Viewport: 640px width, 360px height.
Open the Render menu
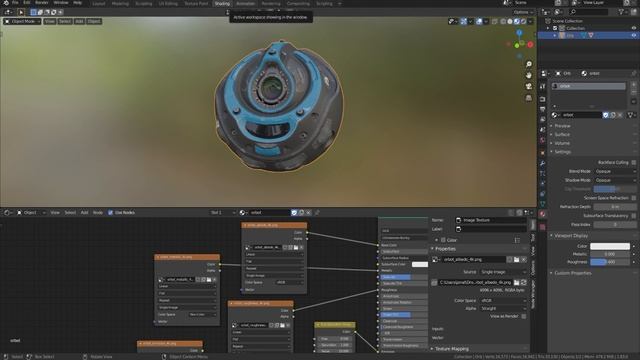pyautogui.click(x=42, y=2)
